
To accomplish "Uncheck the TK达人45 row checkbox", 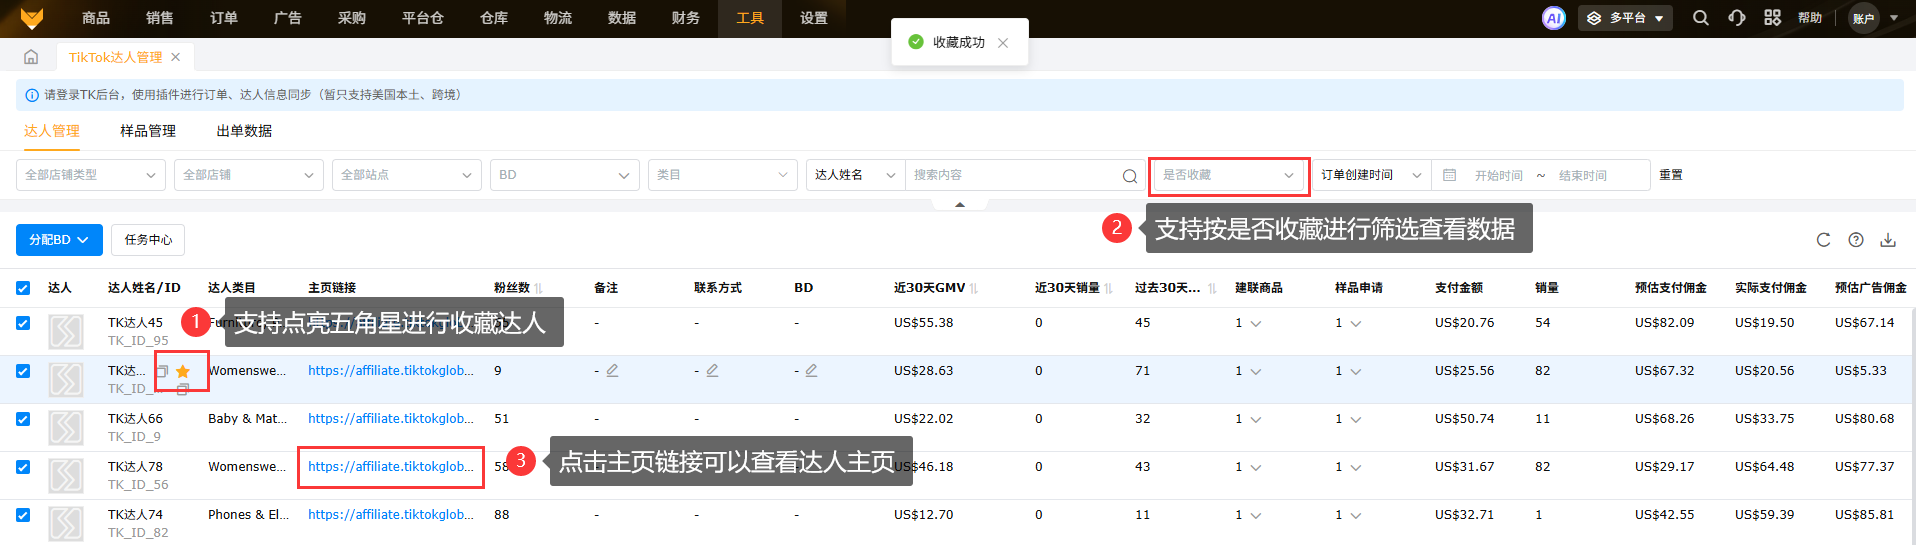I will tap(23, 323).
